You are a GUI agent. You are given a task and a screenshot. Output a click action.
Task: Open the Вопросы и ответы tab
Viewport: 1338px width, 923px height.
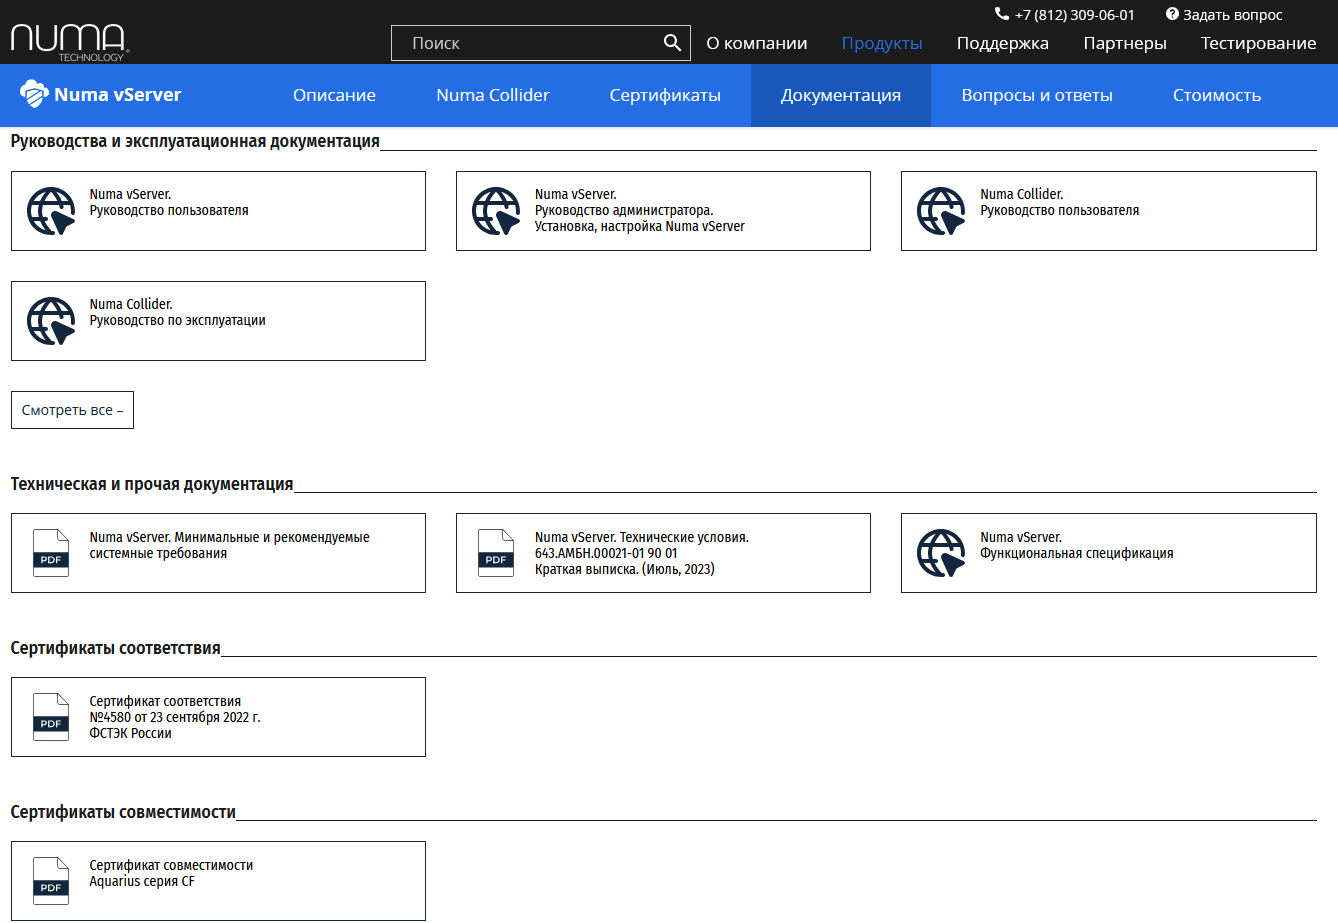tap(1036, 95)
